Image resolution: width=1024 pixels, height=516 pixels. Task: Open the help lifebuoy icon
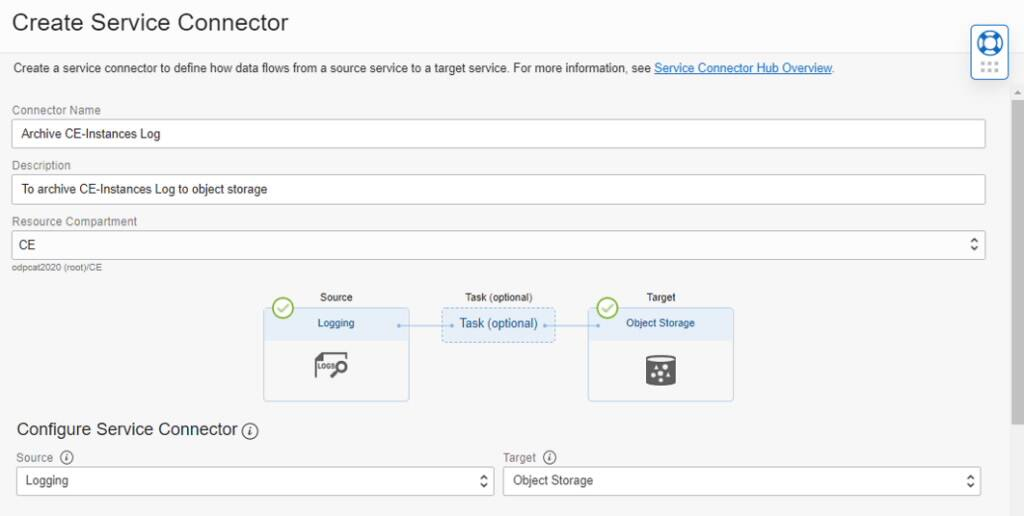(989, 42)
